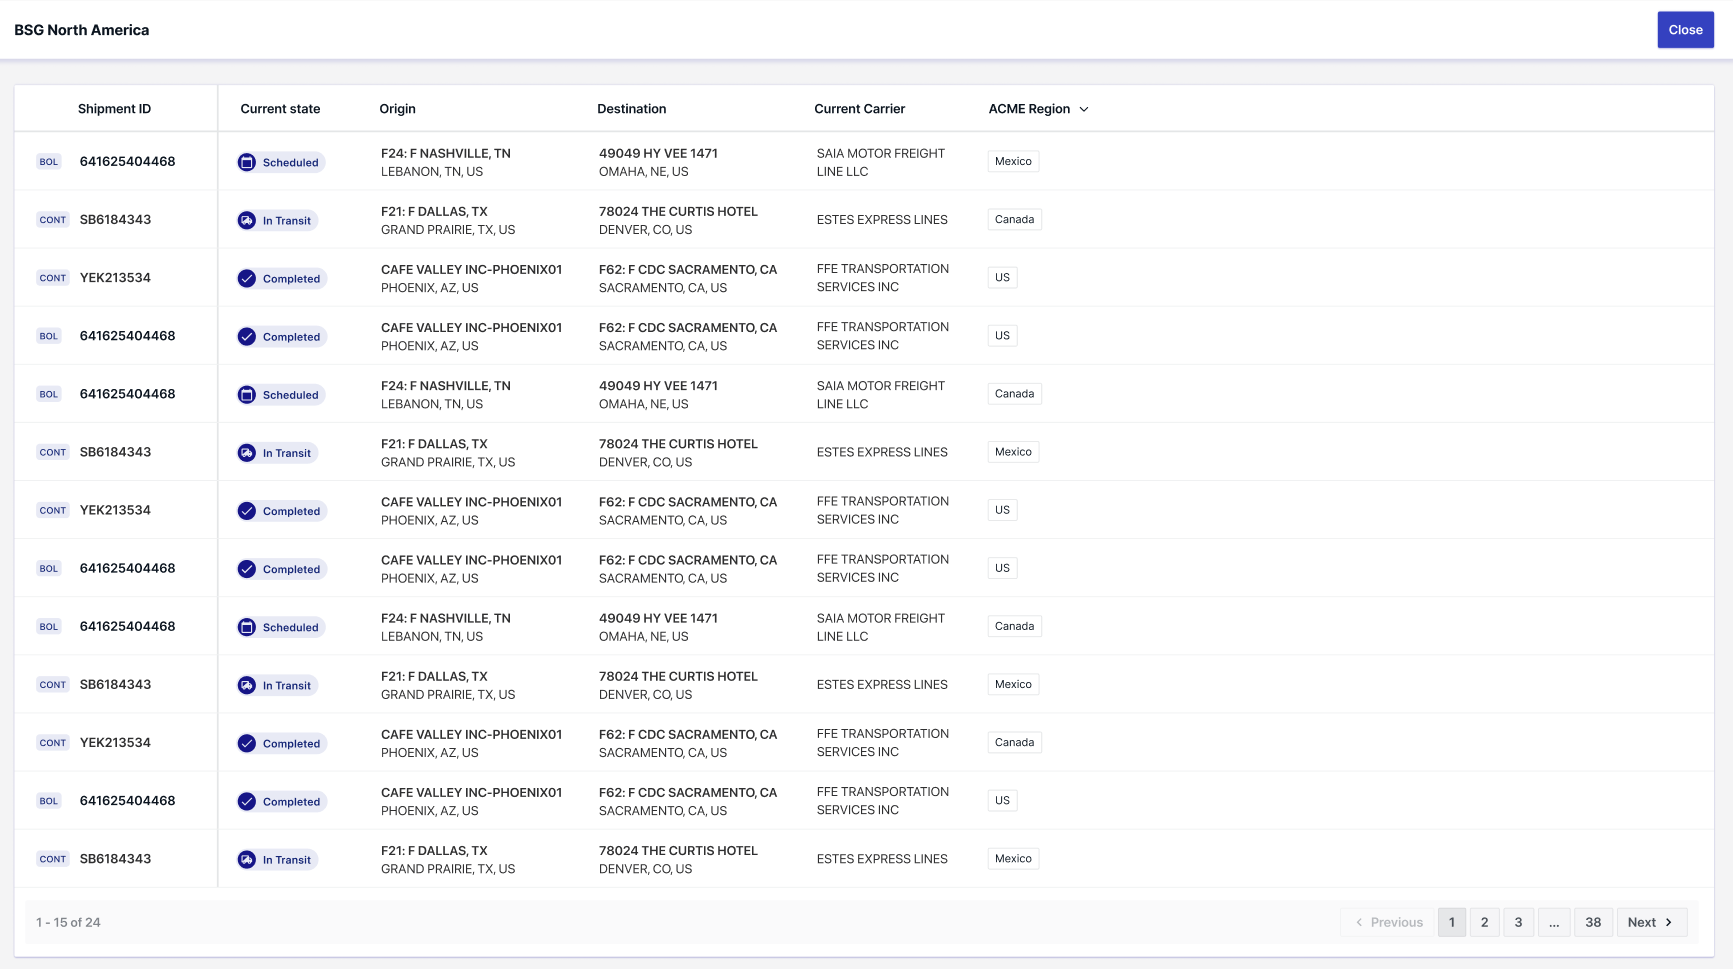Click the checkmark icon in the topmost YEK213534 row
The image size is (1733, 969).
[x=247, y=278]
